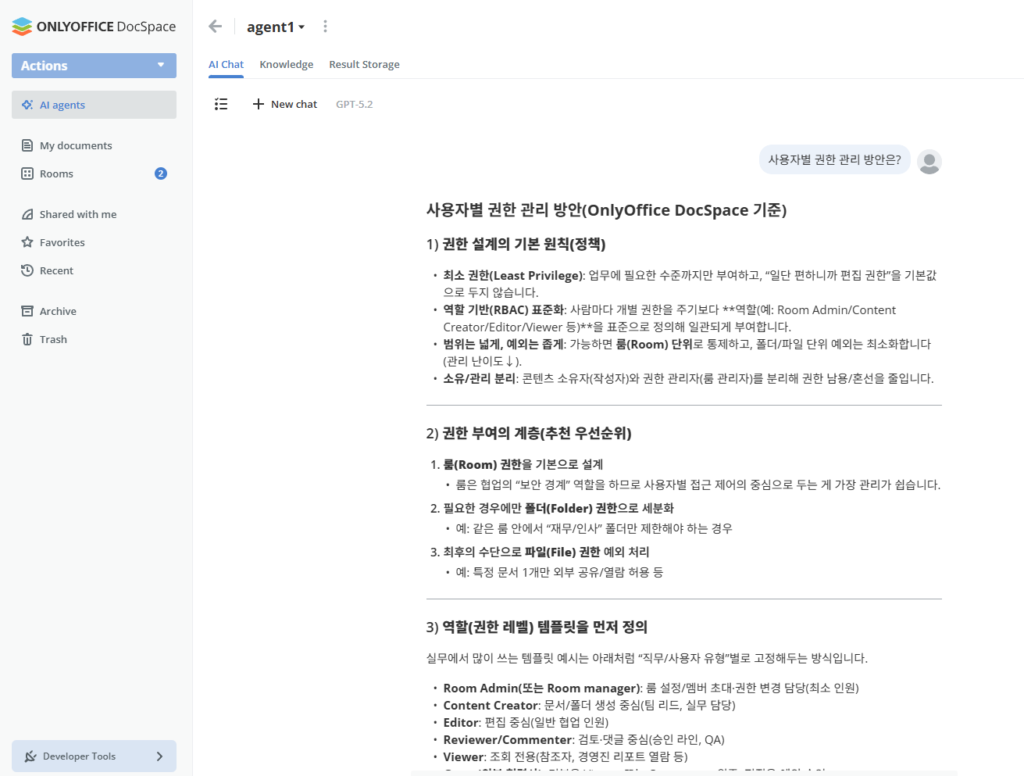Click the Trash bin icon
The image size is (1024, 776).
pyautogui.click(x=27, y=339)
